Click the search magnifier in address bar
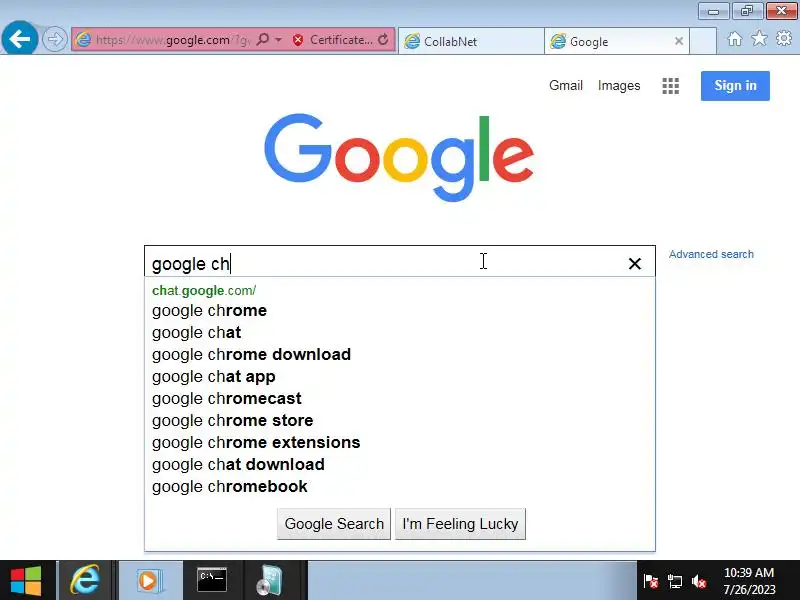This screenshot has width=800, height=600. [262, 39]
